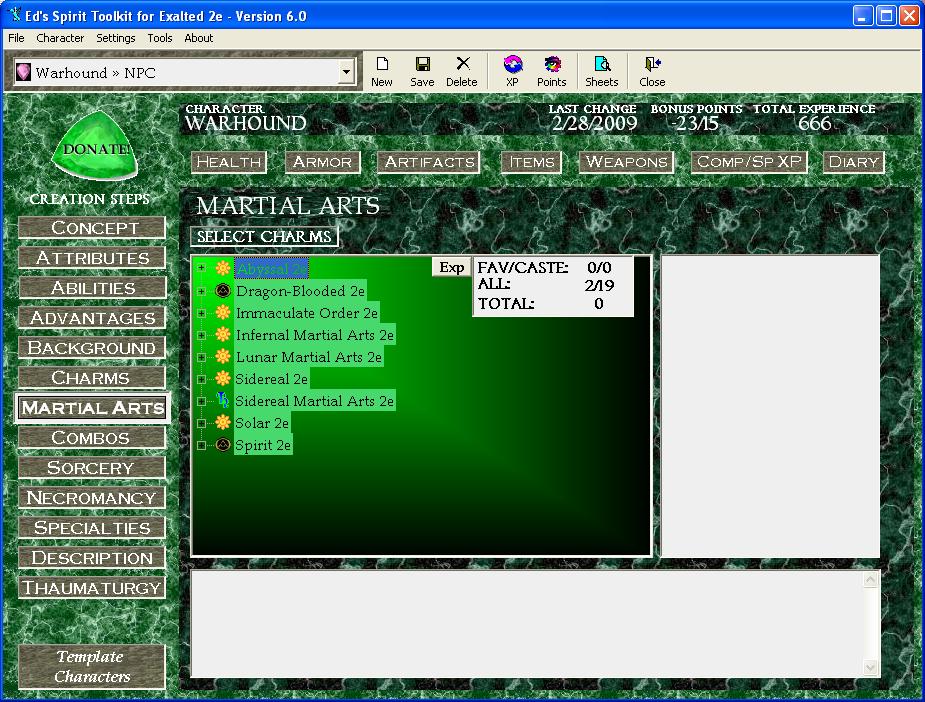Expand the Lunar Martial Arts 2e node
The width and height of the screenshot is (925, 702).
(x=201, y=357)
